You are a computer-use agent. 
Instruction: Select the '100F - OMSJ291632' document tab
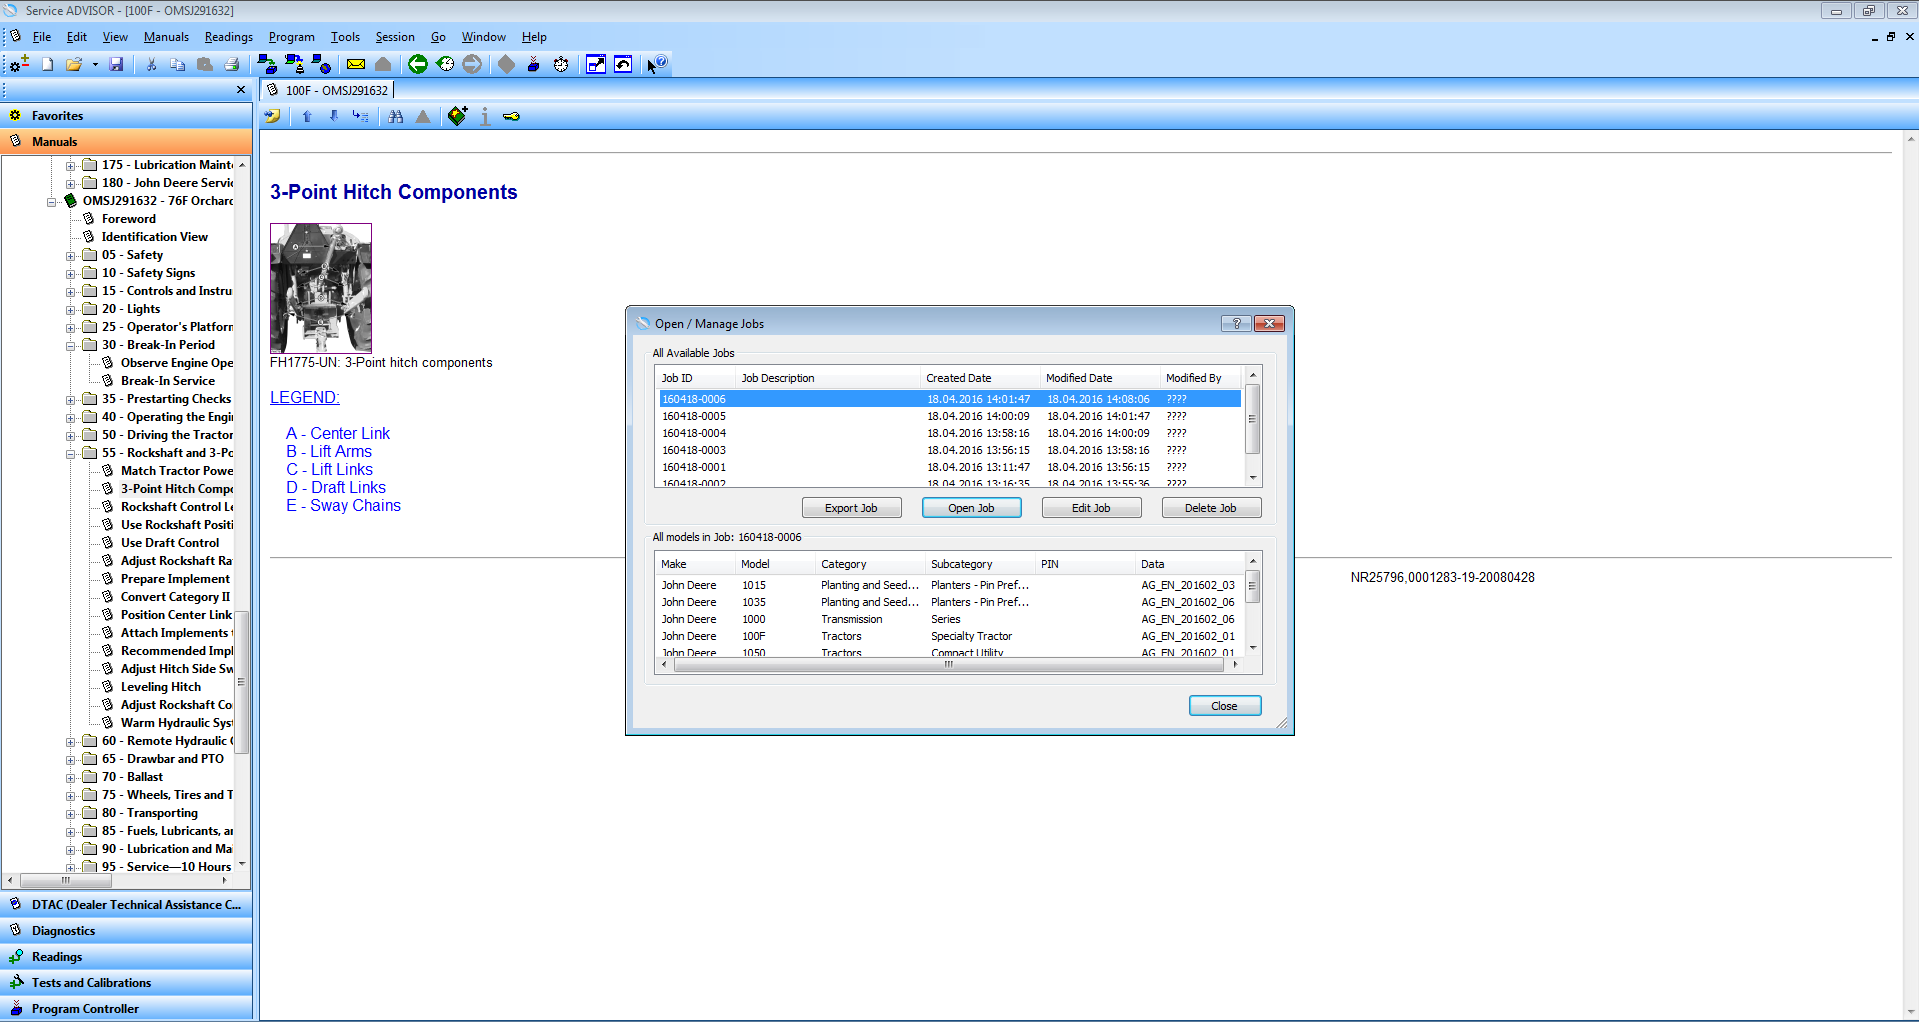[x=328, y=90]
